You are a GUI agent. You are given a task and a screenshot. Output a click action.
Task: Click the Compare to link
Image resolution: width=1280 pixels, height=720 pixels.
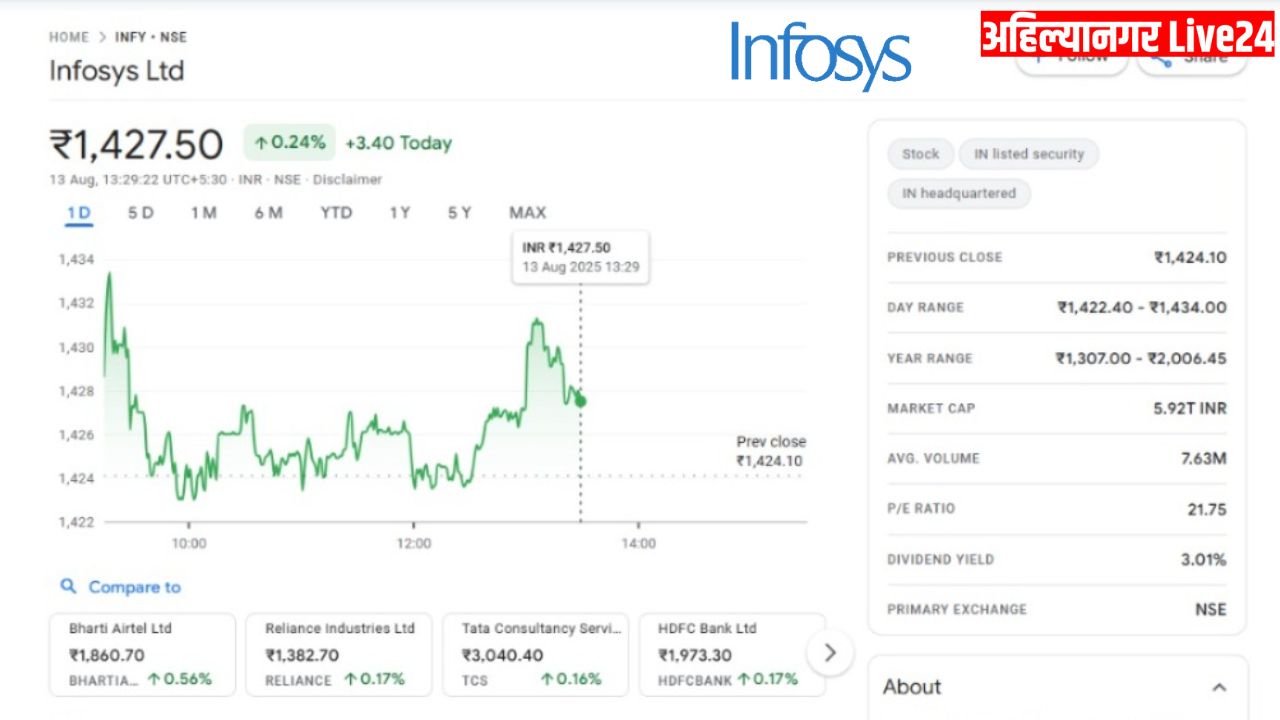tap(135, 587)
